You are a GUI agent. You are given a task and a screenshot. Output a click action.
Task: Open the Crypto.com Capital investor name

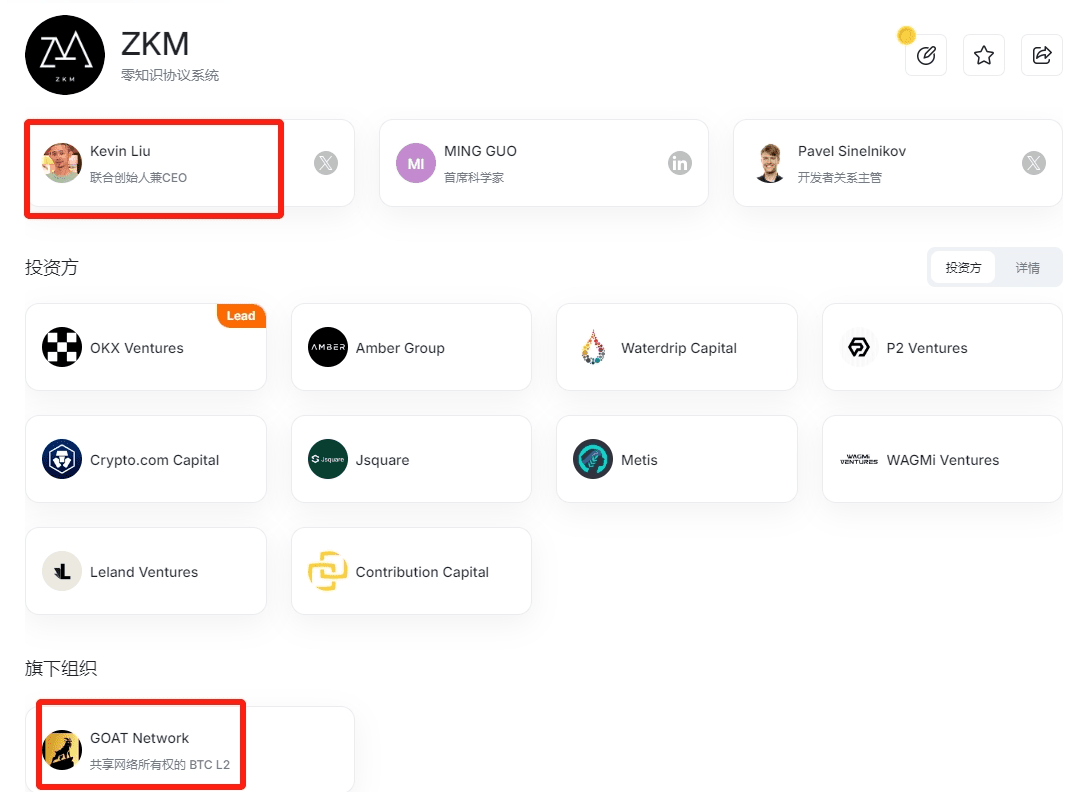155,460
